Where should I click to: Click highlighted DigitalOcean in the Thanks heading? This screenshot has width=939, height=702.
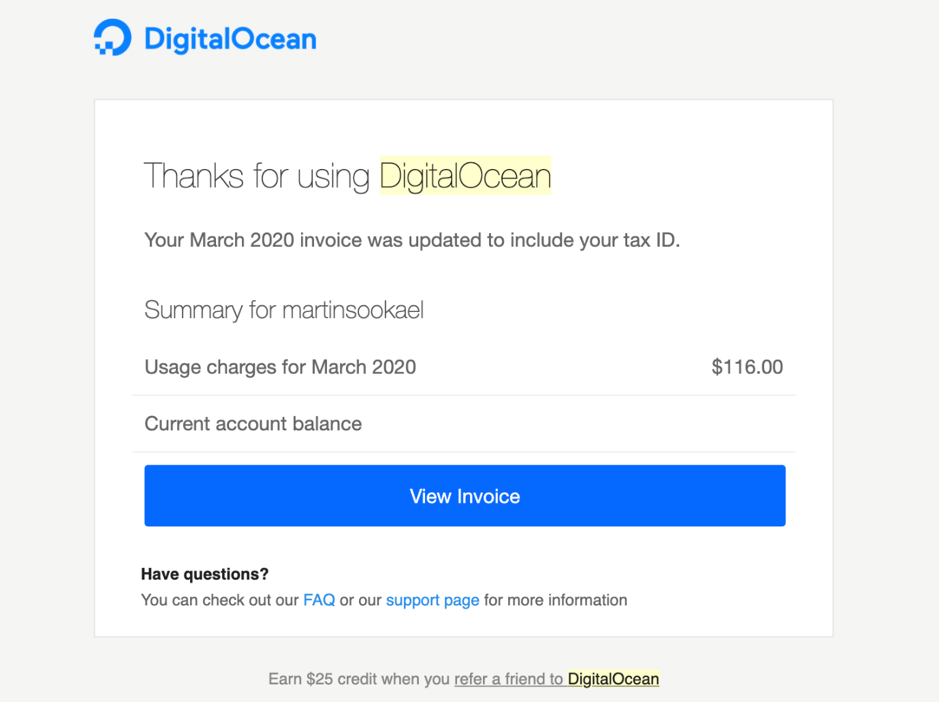465,176
